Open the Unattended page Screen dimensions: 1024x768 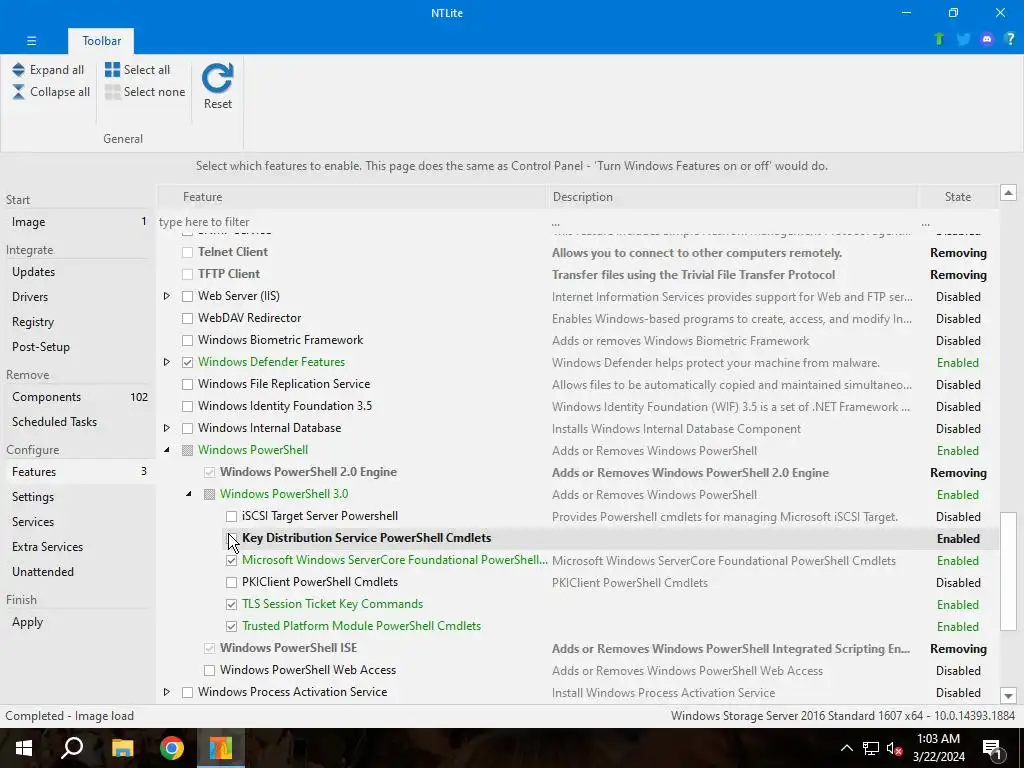coord(78,571)
